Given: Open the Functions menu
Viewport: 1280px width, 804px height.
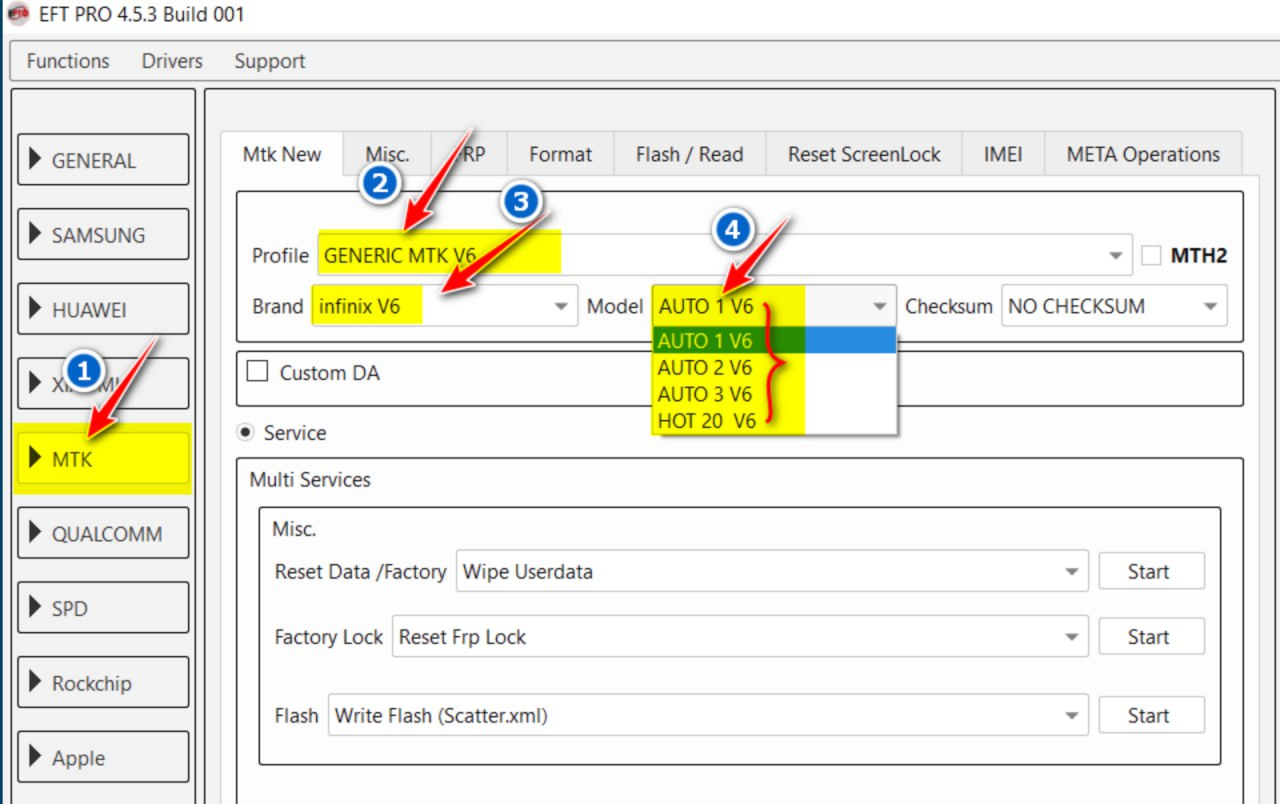Looking at the screenshot, I should (68, 61).
